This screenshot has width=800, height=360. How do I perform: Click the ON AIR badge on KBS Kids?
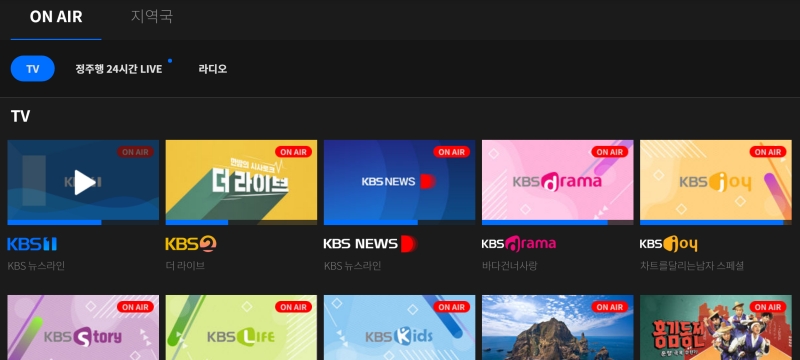coord(452,307)
